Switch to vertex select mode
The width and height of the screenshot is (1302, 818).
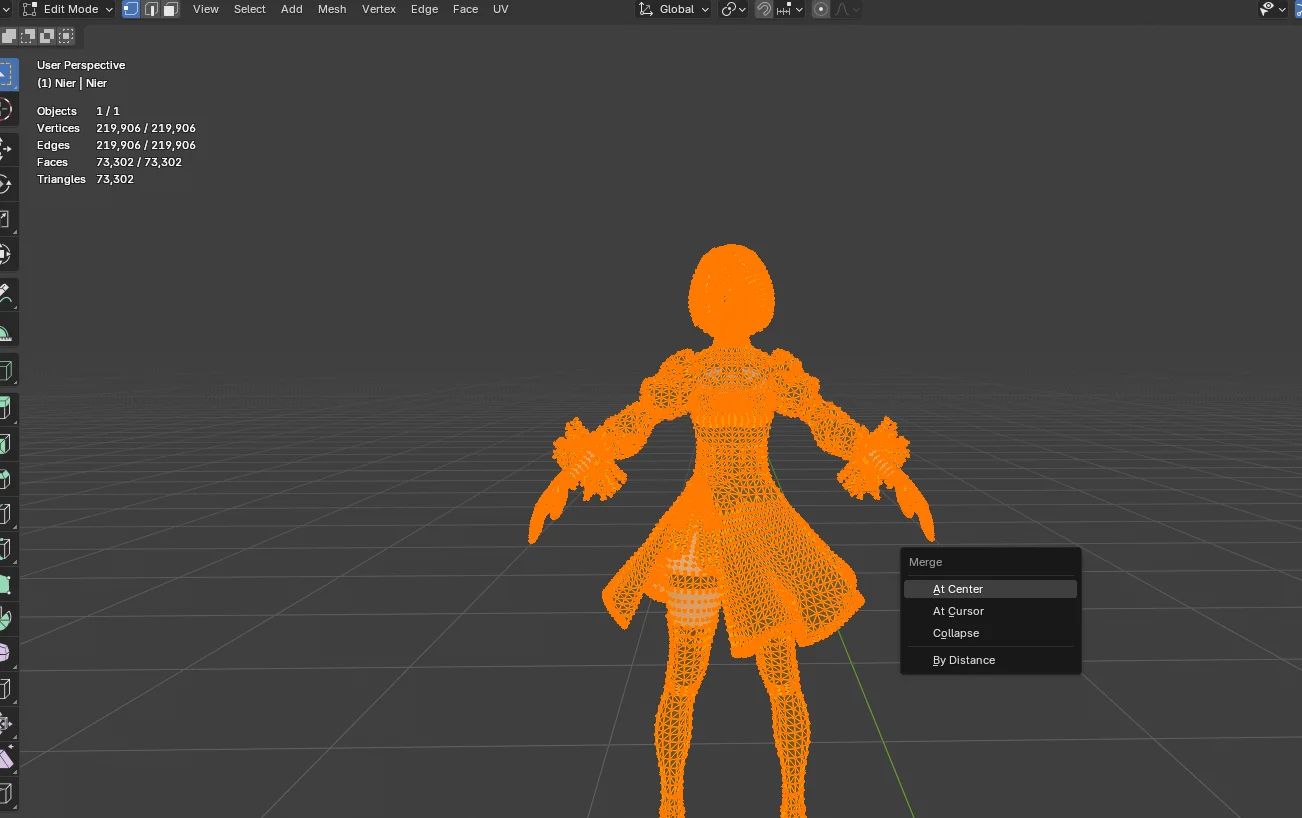(131, 9)
